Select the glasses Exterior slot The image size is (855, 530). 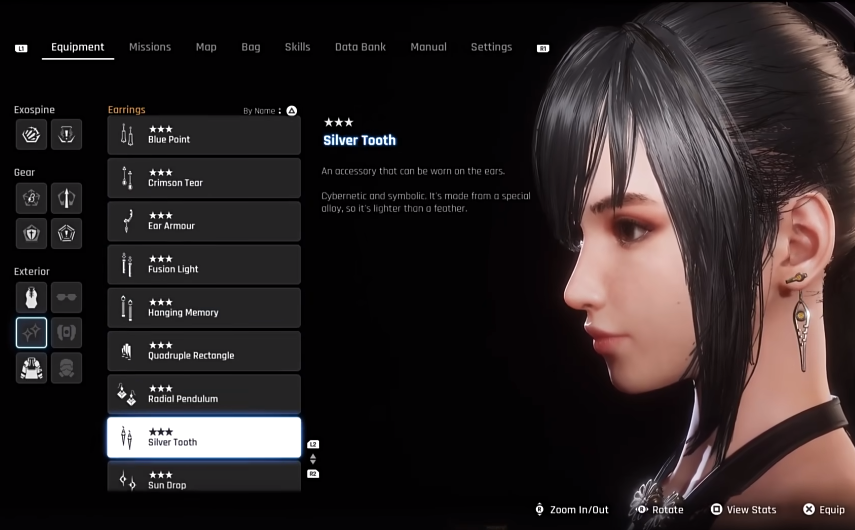pyautogui.click(x=67, y=297)
